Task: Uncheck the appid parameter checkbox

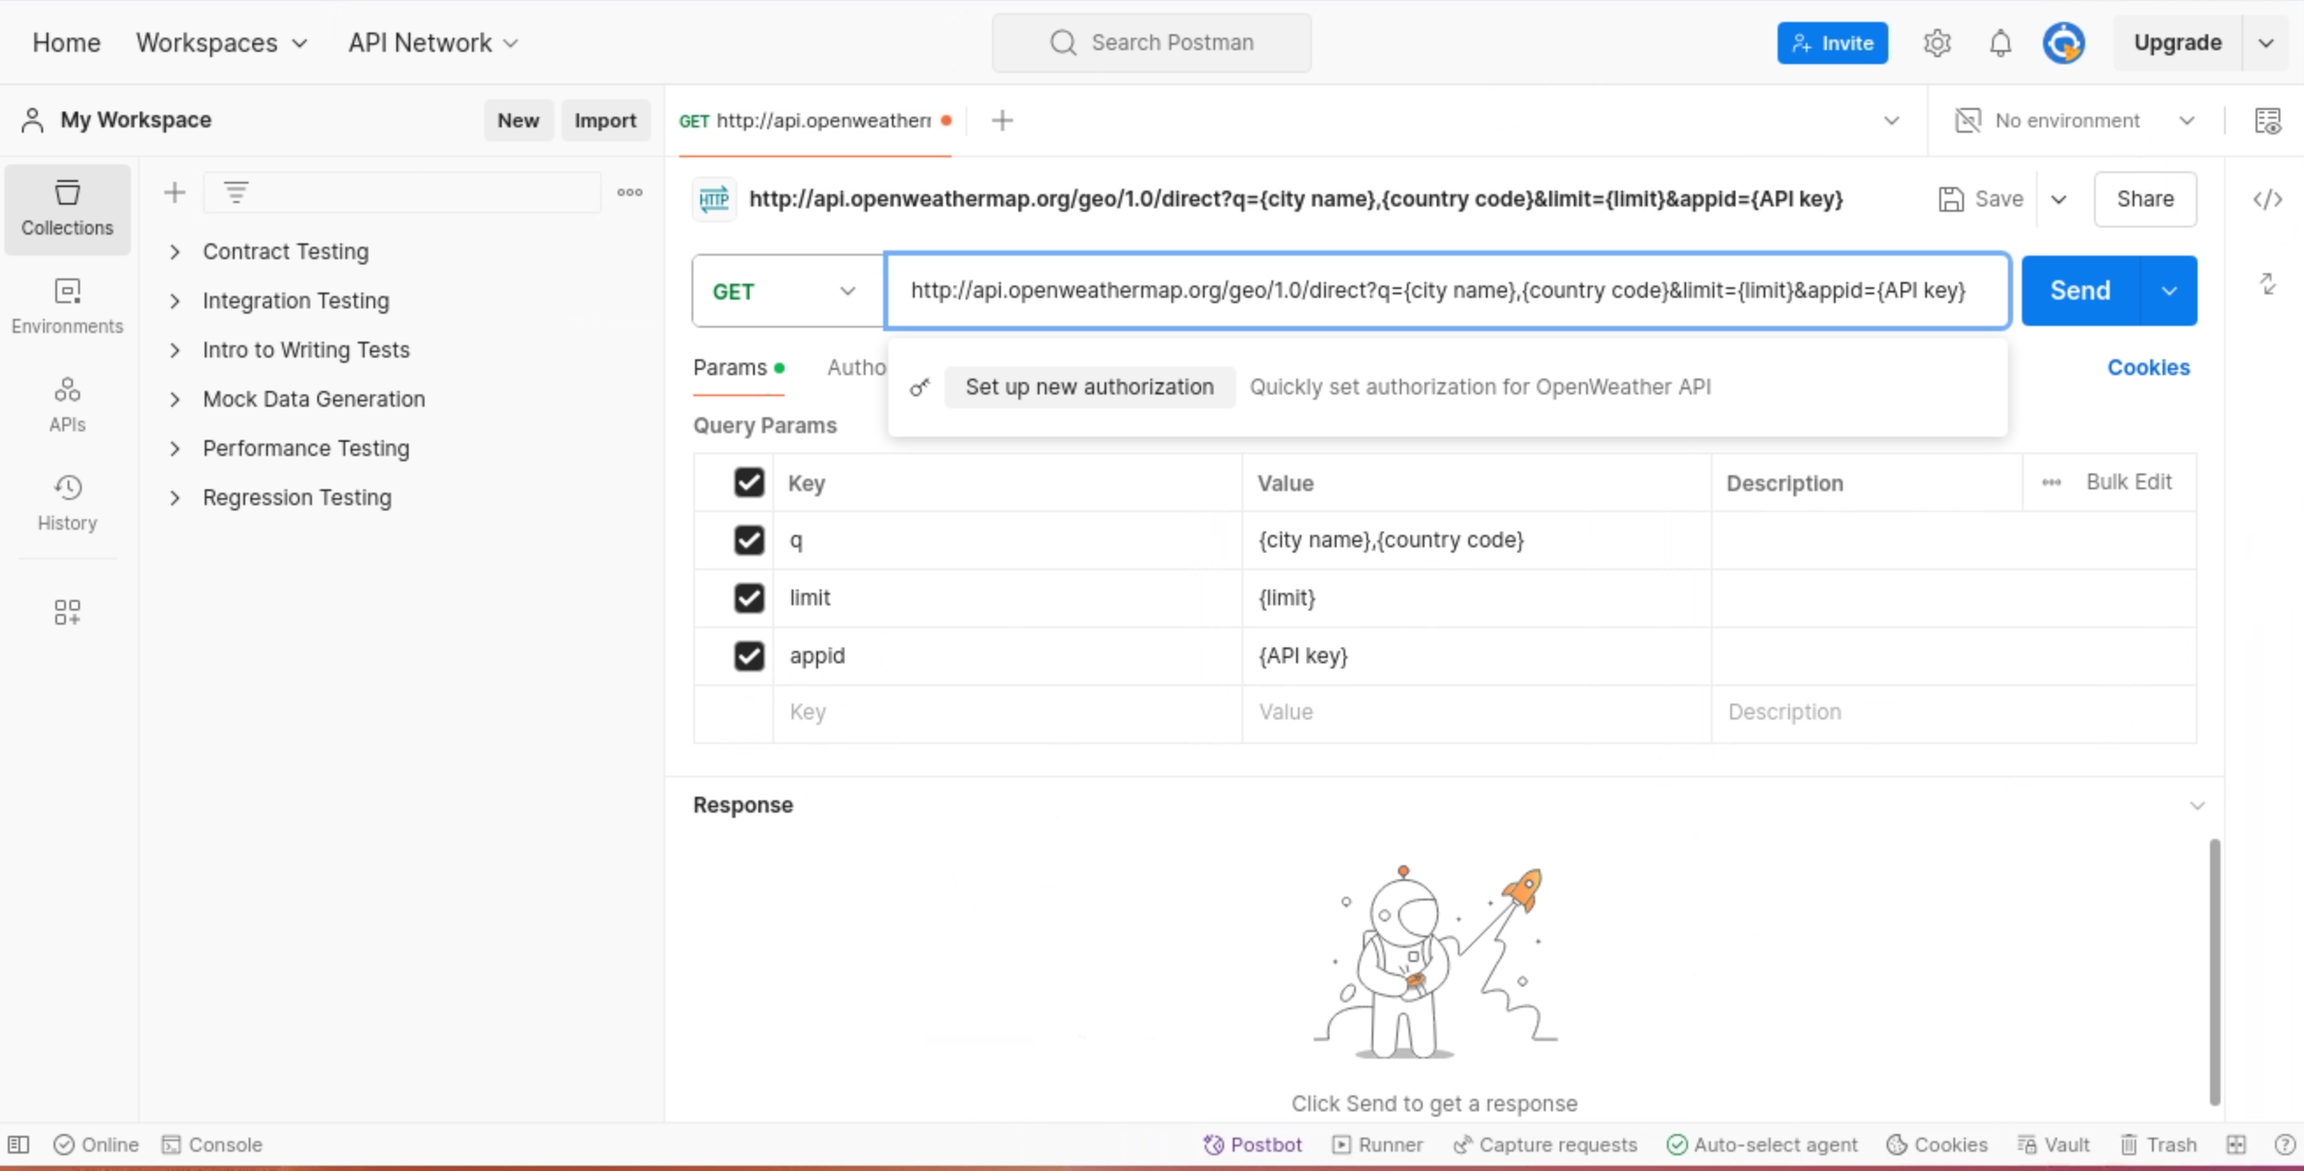Action: tap(748, 656)
